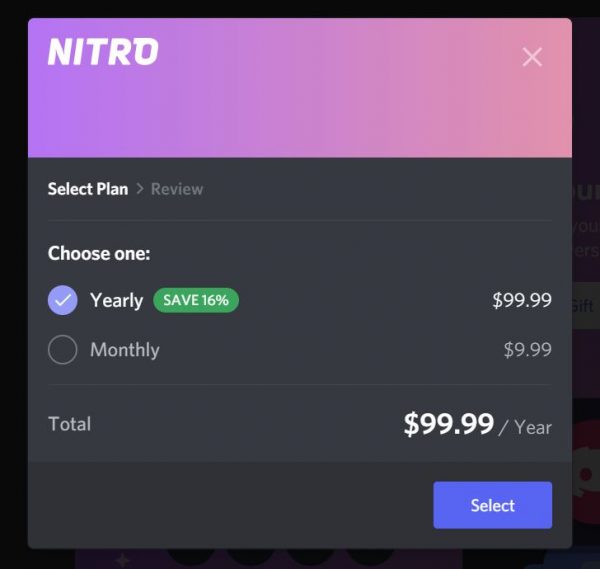The image size is (600, 569).
Task: Click the breadcrumb chevron arrow separator
Action: click(140, 189)
